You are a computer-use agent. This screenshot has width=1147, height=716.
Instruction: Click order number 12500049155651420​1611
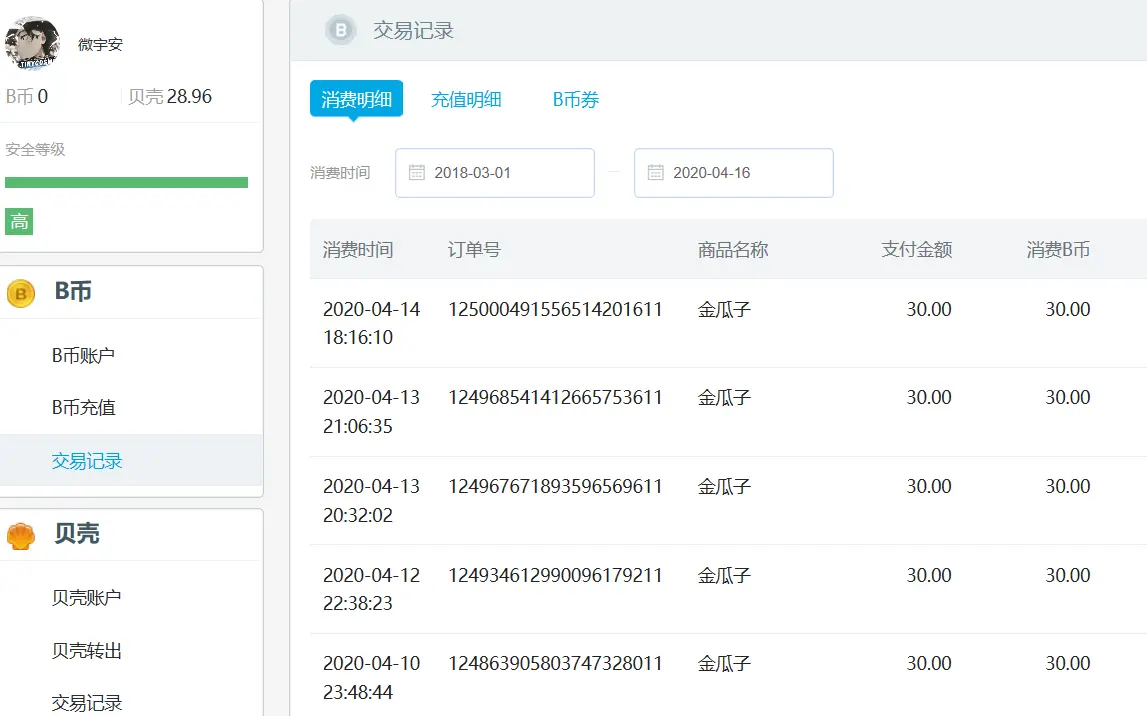pos(555,310)
